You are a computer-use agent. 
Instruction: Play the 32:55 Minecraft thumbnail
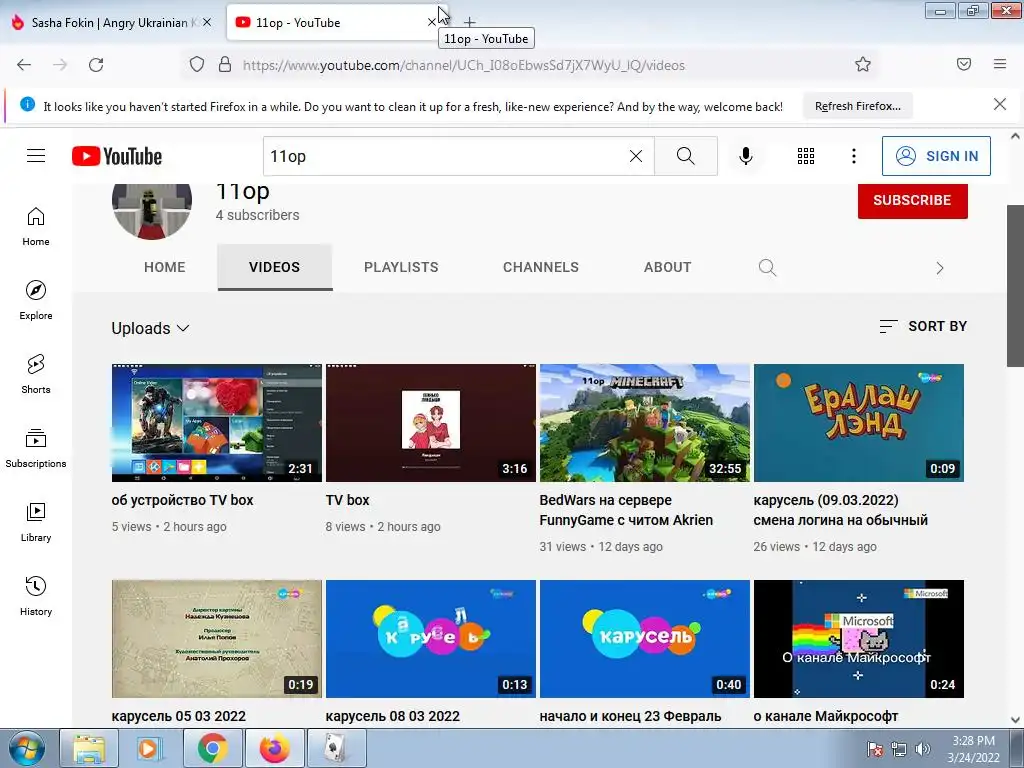click(x=645, y=423)
